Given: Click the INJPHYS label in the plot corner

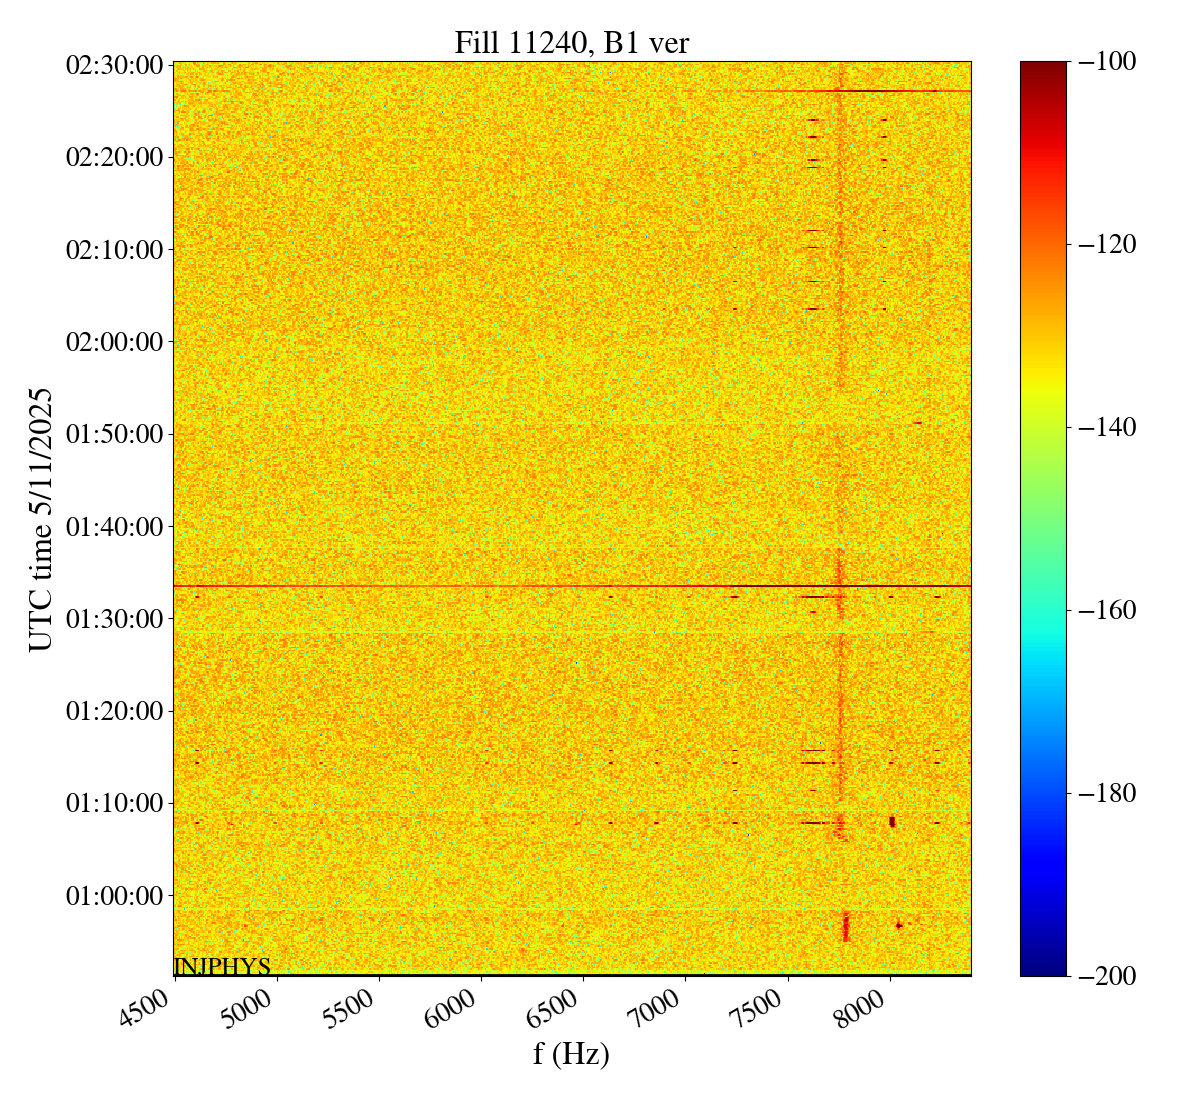Looking at the screenshot, I should (x=222, y=966).
